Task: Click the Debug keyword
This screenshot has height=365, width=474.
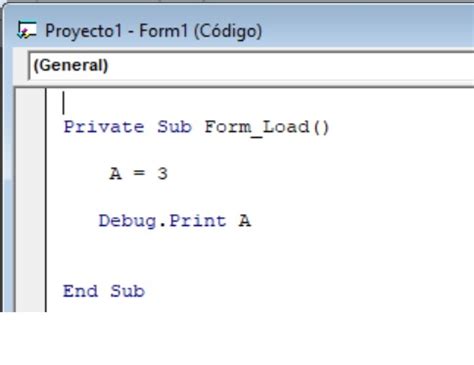Action: pyautogui.click(x=127, y=221)
